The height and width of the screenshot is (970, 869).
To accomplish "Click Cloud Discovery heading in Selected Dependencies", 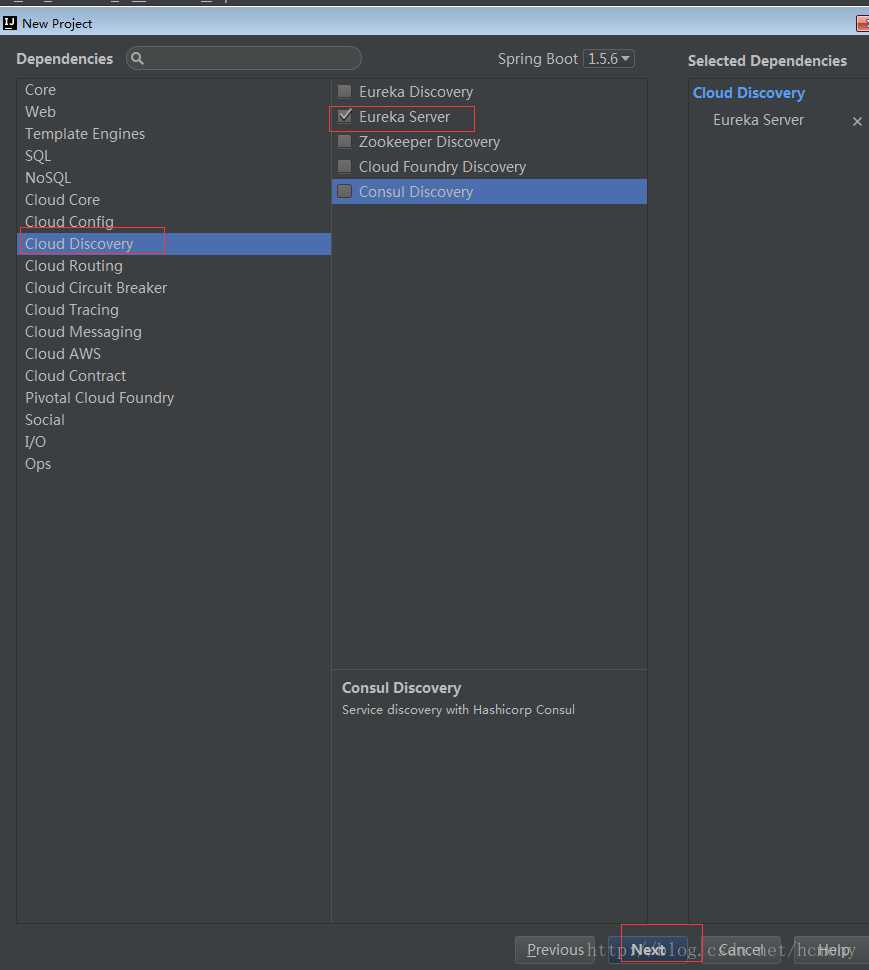I will point(748,93).
